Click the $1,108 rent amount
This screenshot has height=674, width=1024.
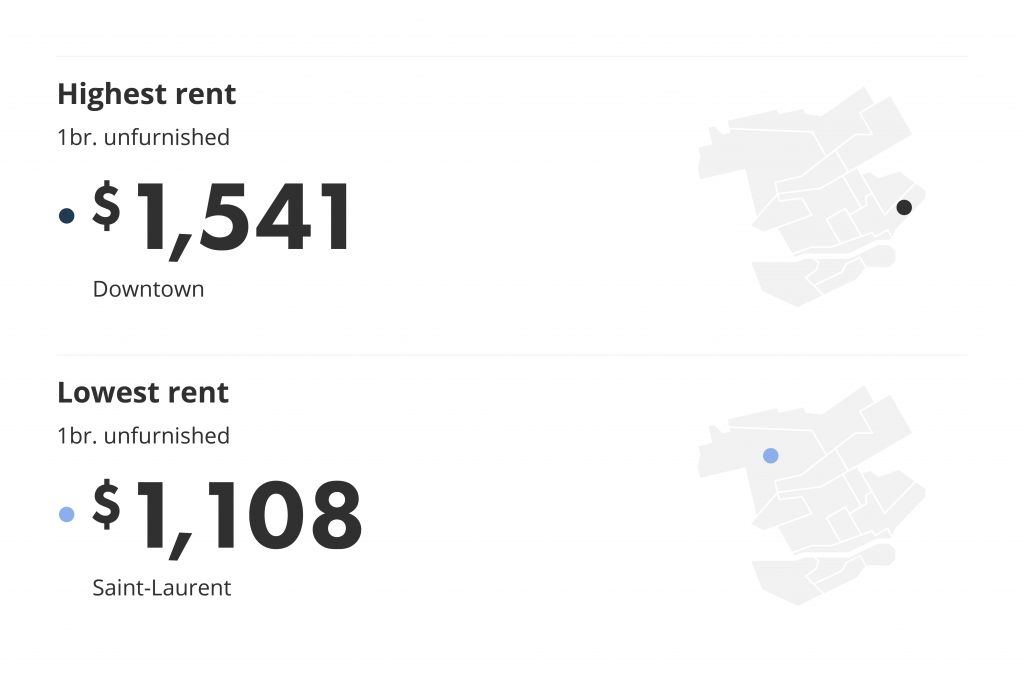(x=227, y=517)
